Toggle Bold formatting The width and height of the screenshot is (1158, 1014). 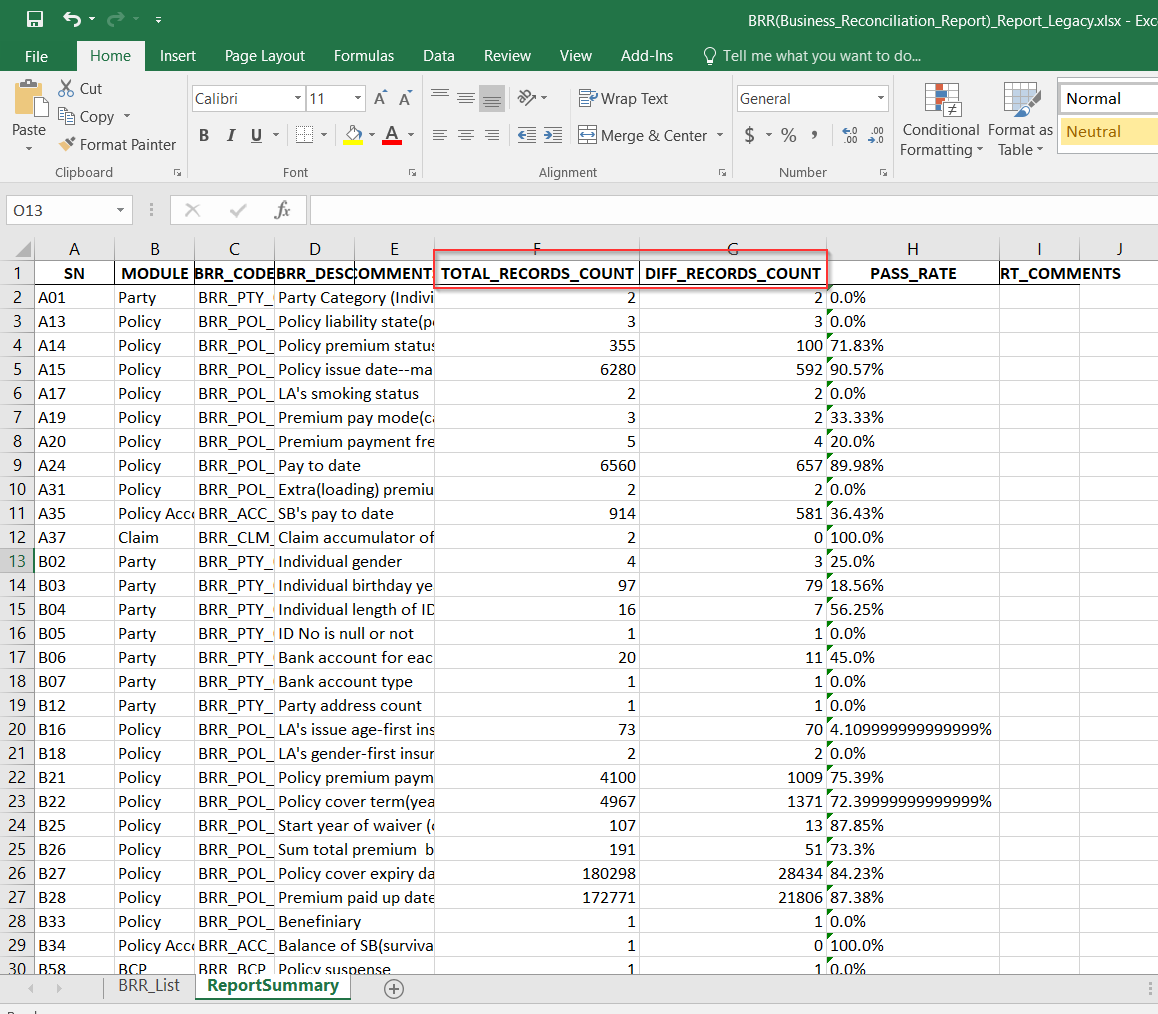point(204,134)
